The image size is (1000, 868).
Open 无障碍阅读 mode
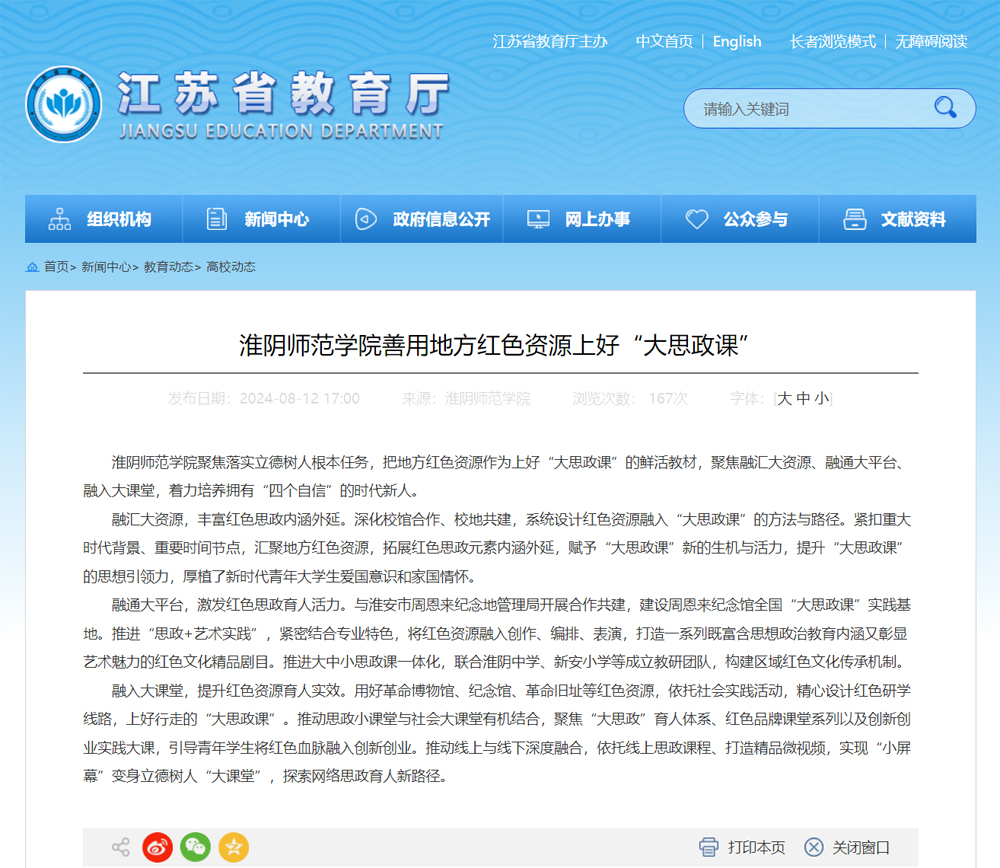(x=931, y=41)
